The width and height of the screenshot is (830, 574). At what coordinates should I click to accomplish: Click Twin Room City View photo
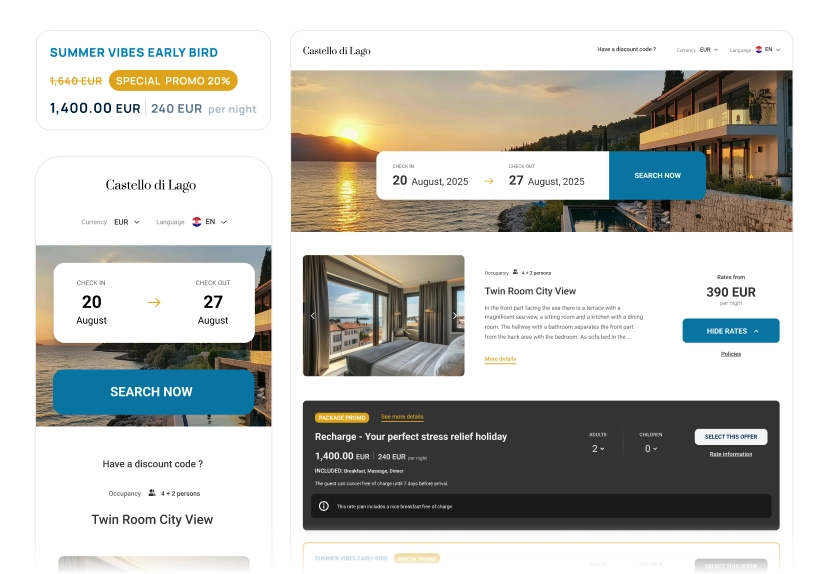pos(384,316)
